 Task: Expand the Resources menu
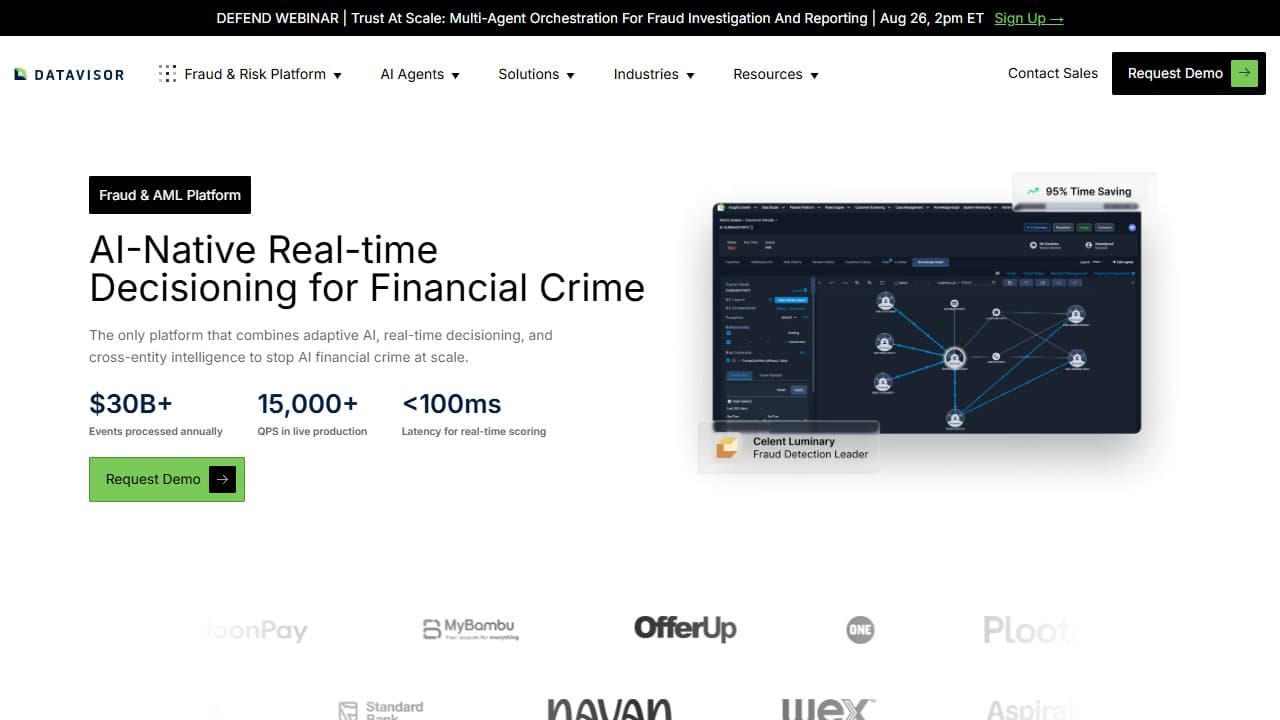point(776,74)
